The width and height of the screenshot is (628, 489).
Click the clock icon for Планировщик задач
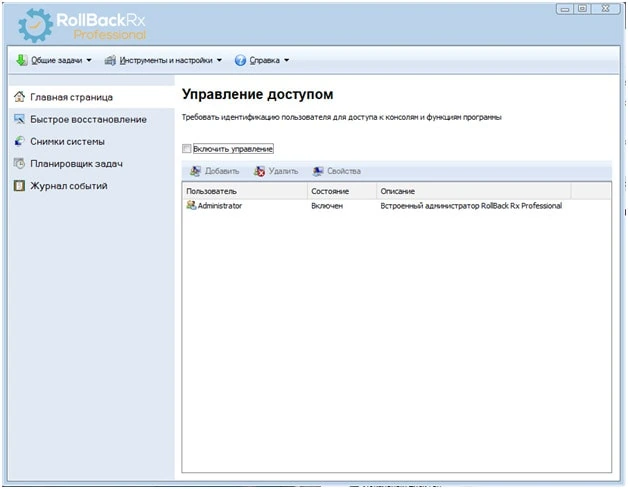[x=19, y=163]
